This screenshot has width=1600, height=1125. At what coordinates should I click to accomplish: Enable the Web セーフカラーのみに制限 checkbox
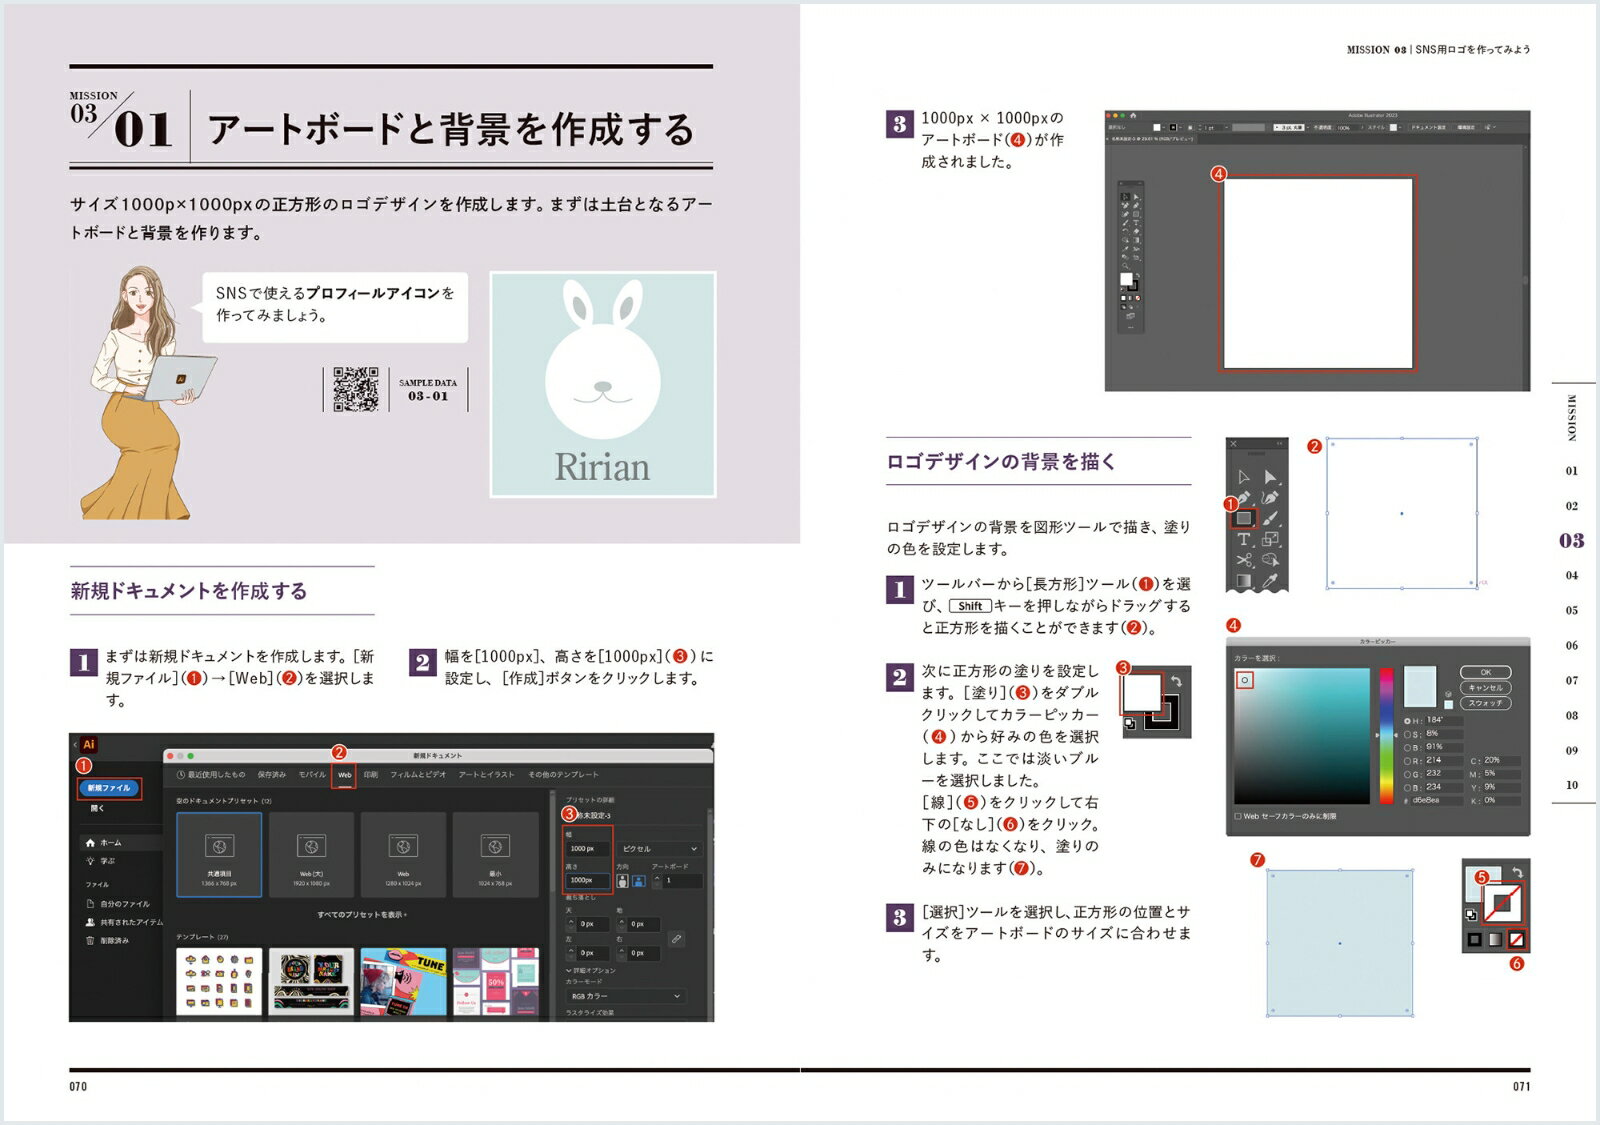pyautogui.click(x=1238, y=816)
